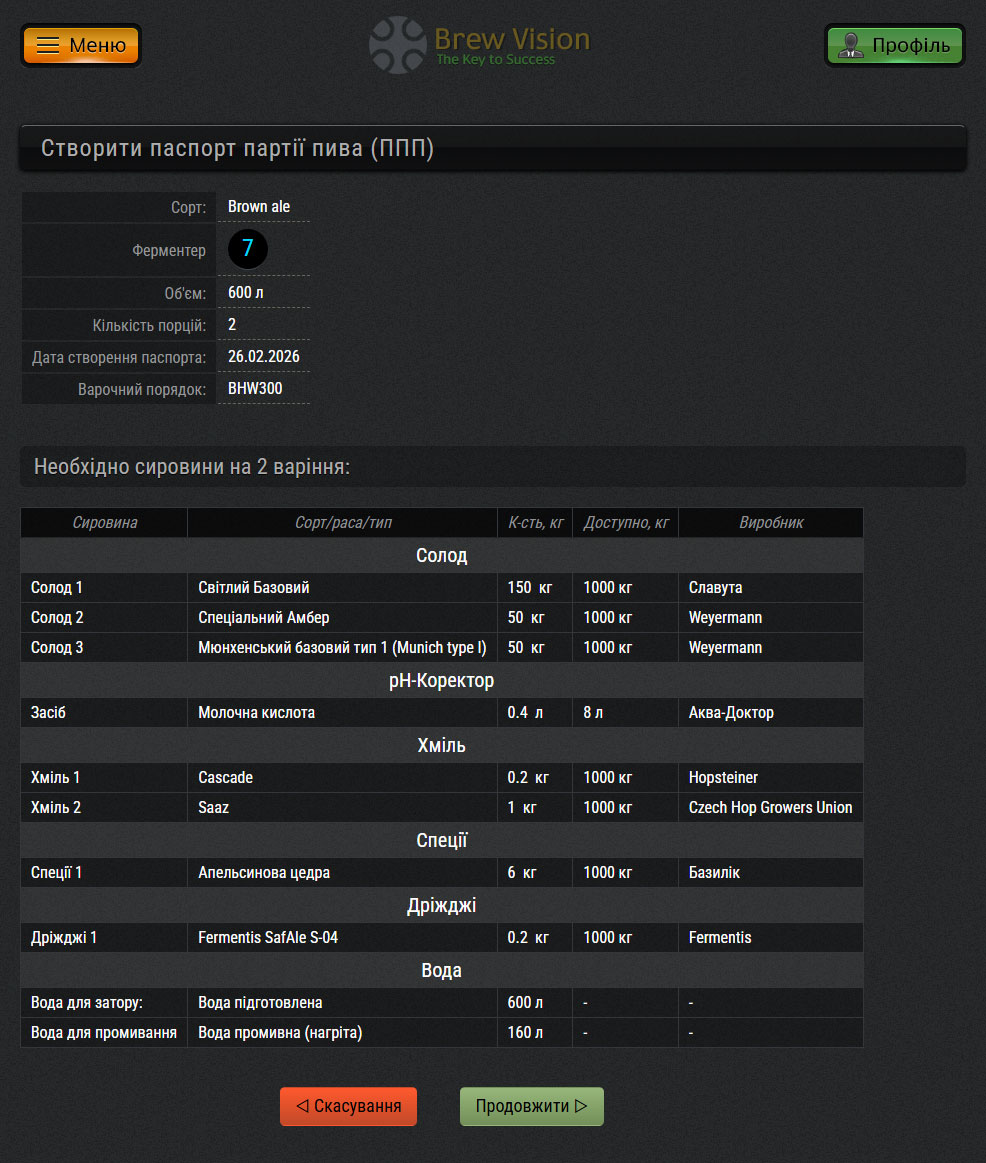
Task: Select the Апельсинова цедра spice cell
Action: pyautogui.click(x=264, y=873)
